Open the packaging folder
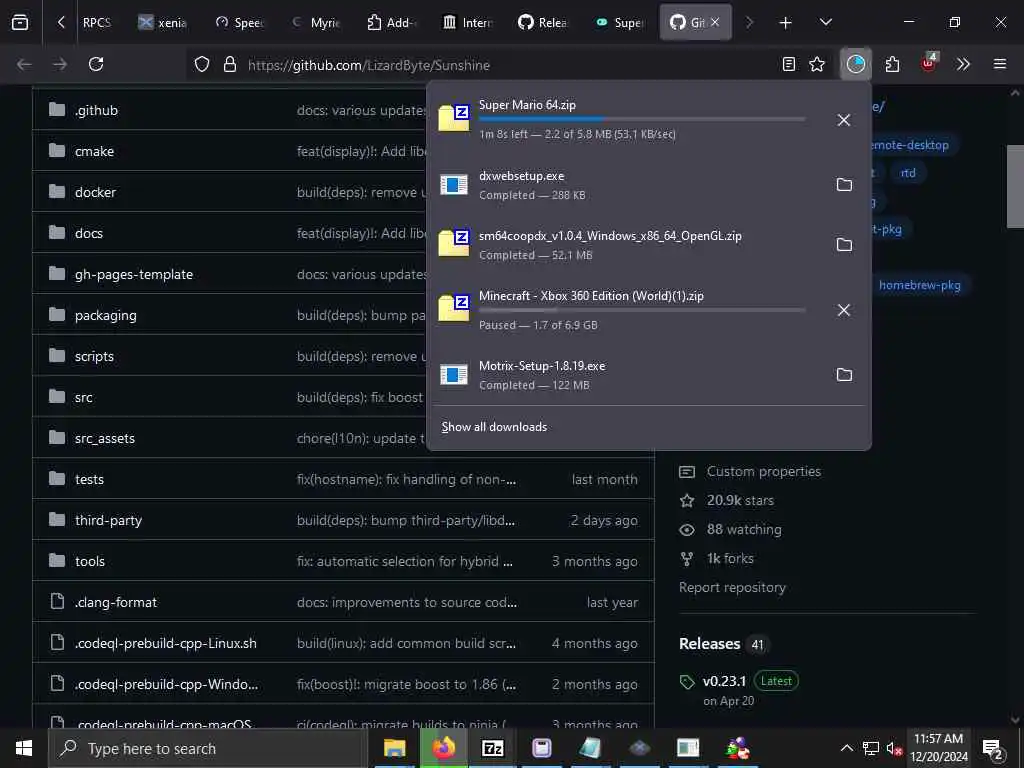The width and height of the screenshot is (1024, 768). point(106,316)
